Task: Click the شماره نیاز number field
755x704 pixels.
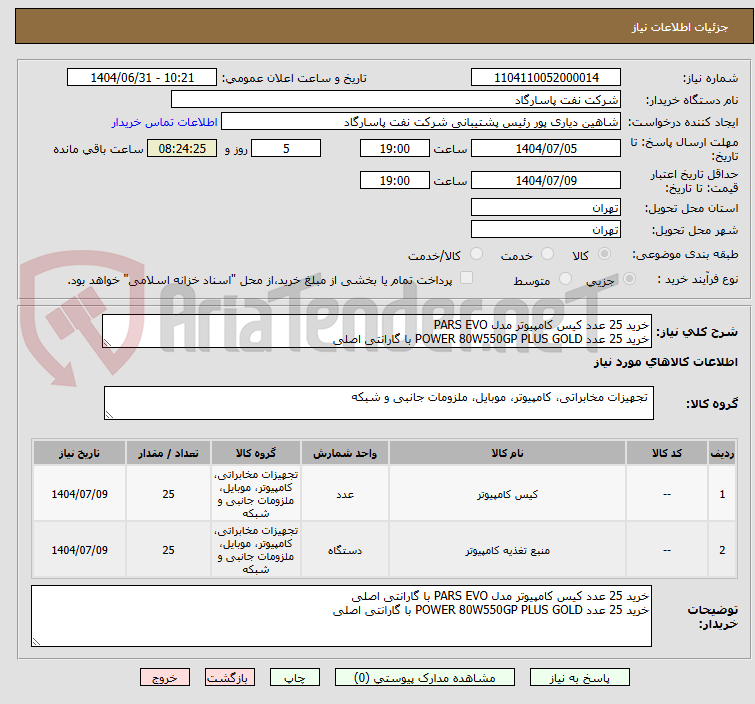Action: (x=546, y=78)
